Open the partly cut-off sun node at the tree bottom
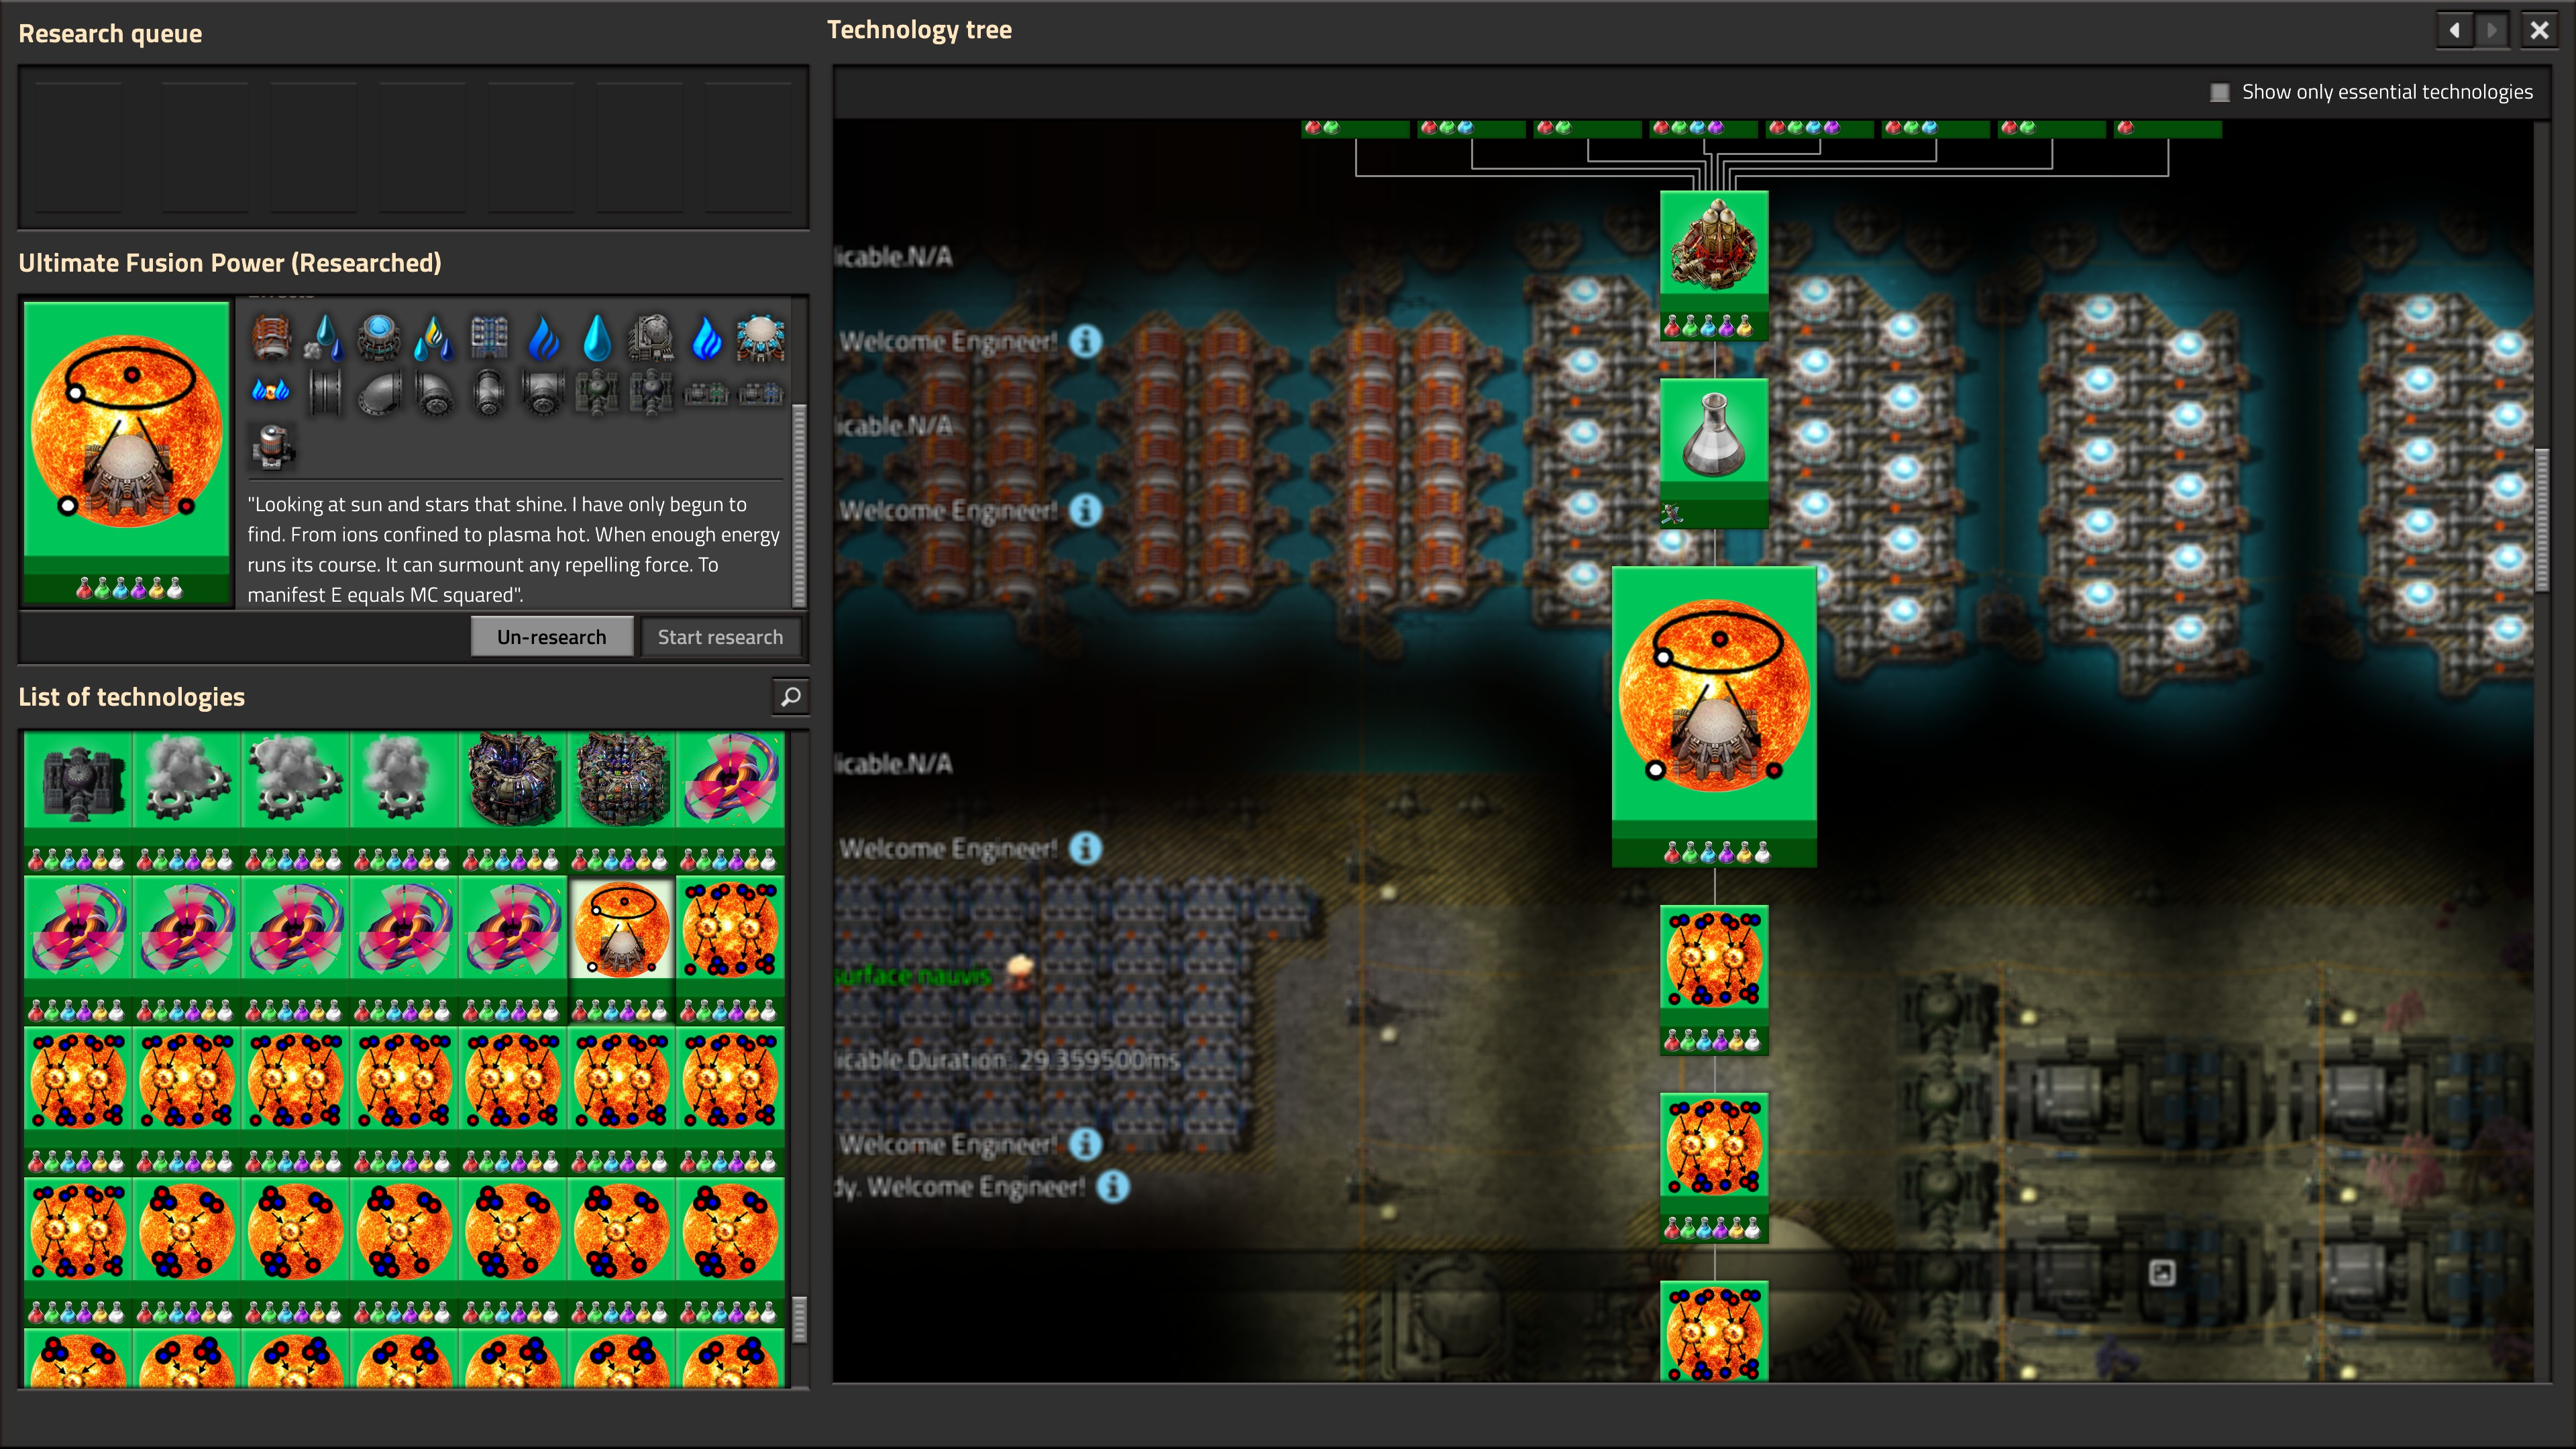2576x1449 pixels. (x=1714, y=1331)
